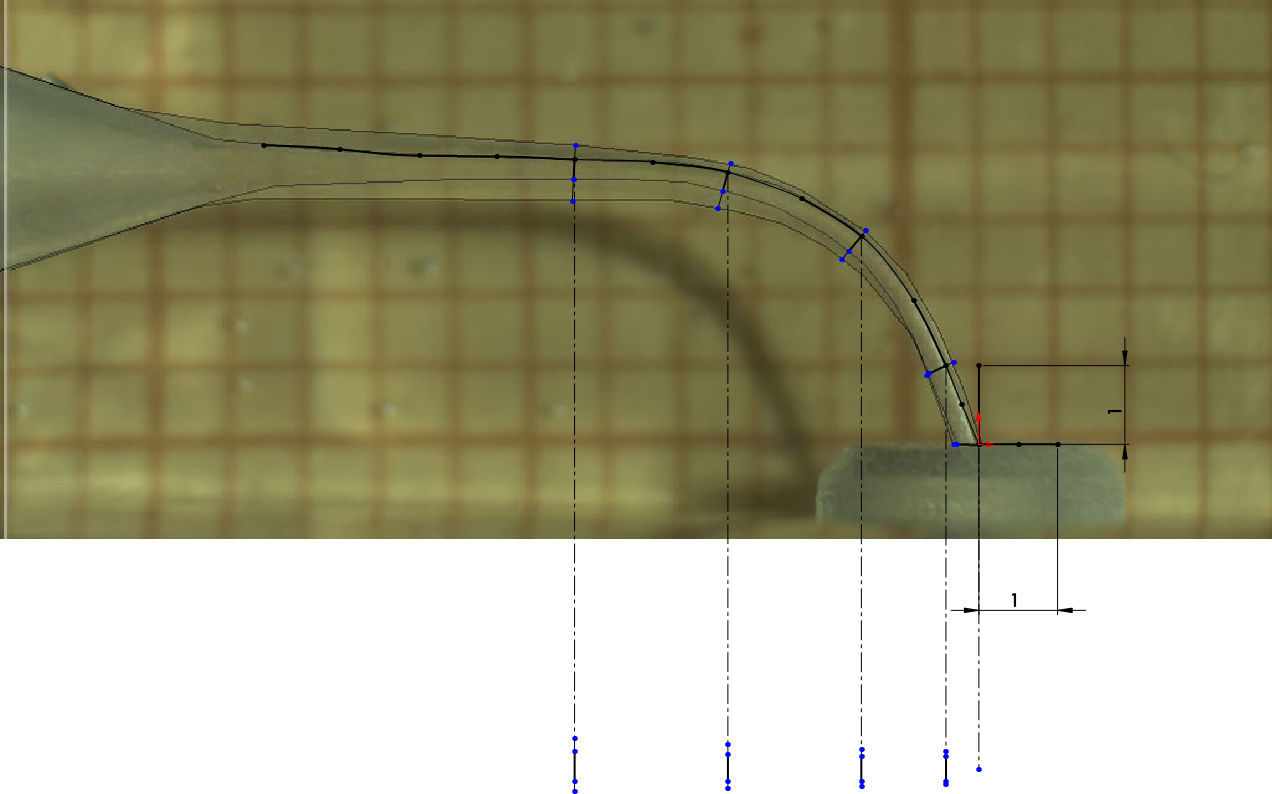The width and height of the screenshot is (1272, 794).
Task: Select right endpoint of horizontal line from origin
Action: 1057,444
